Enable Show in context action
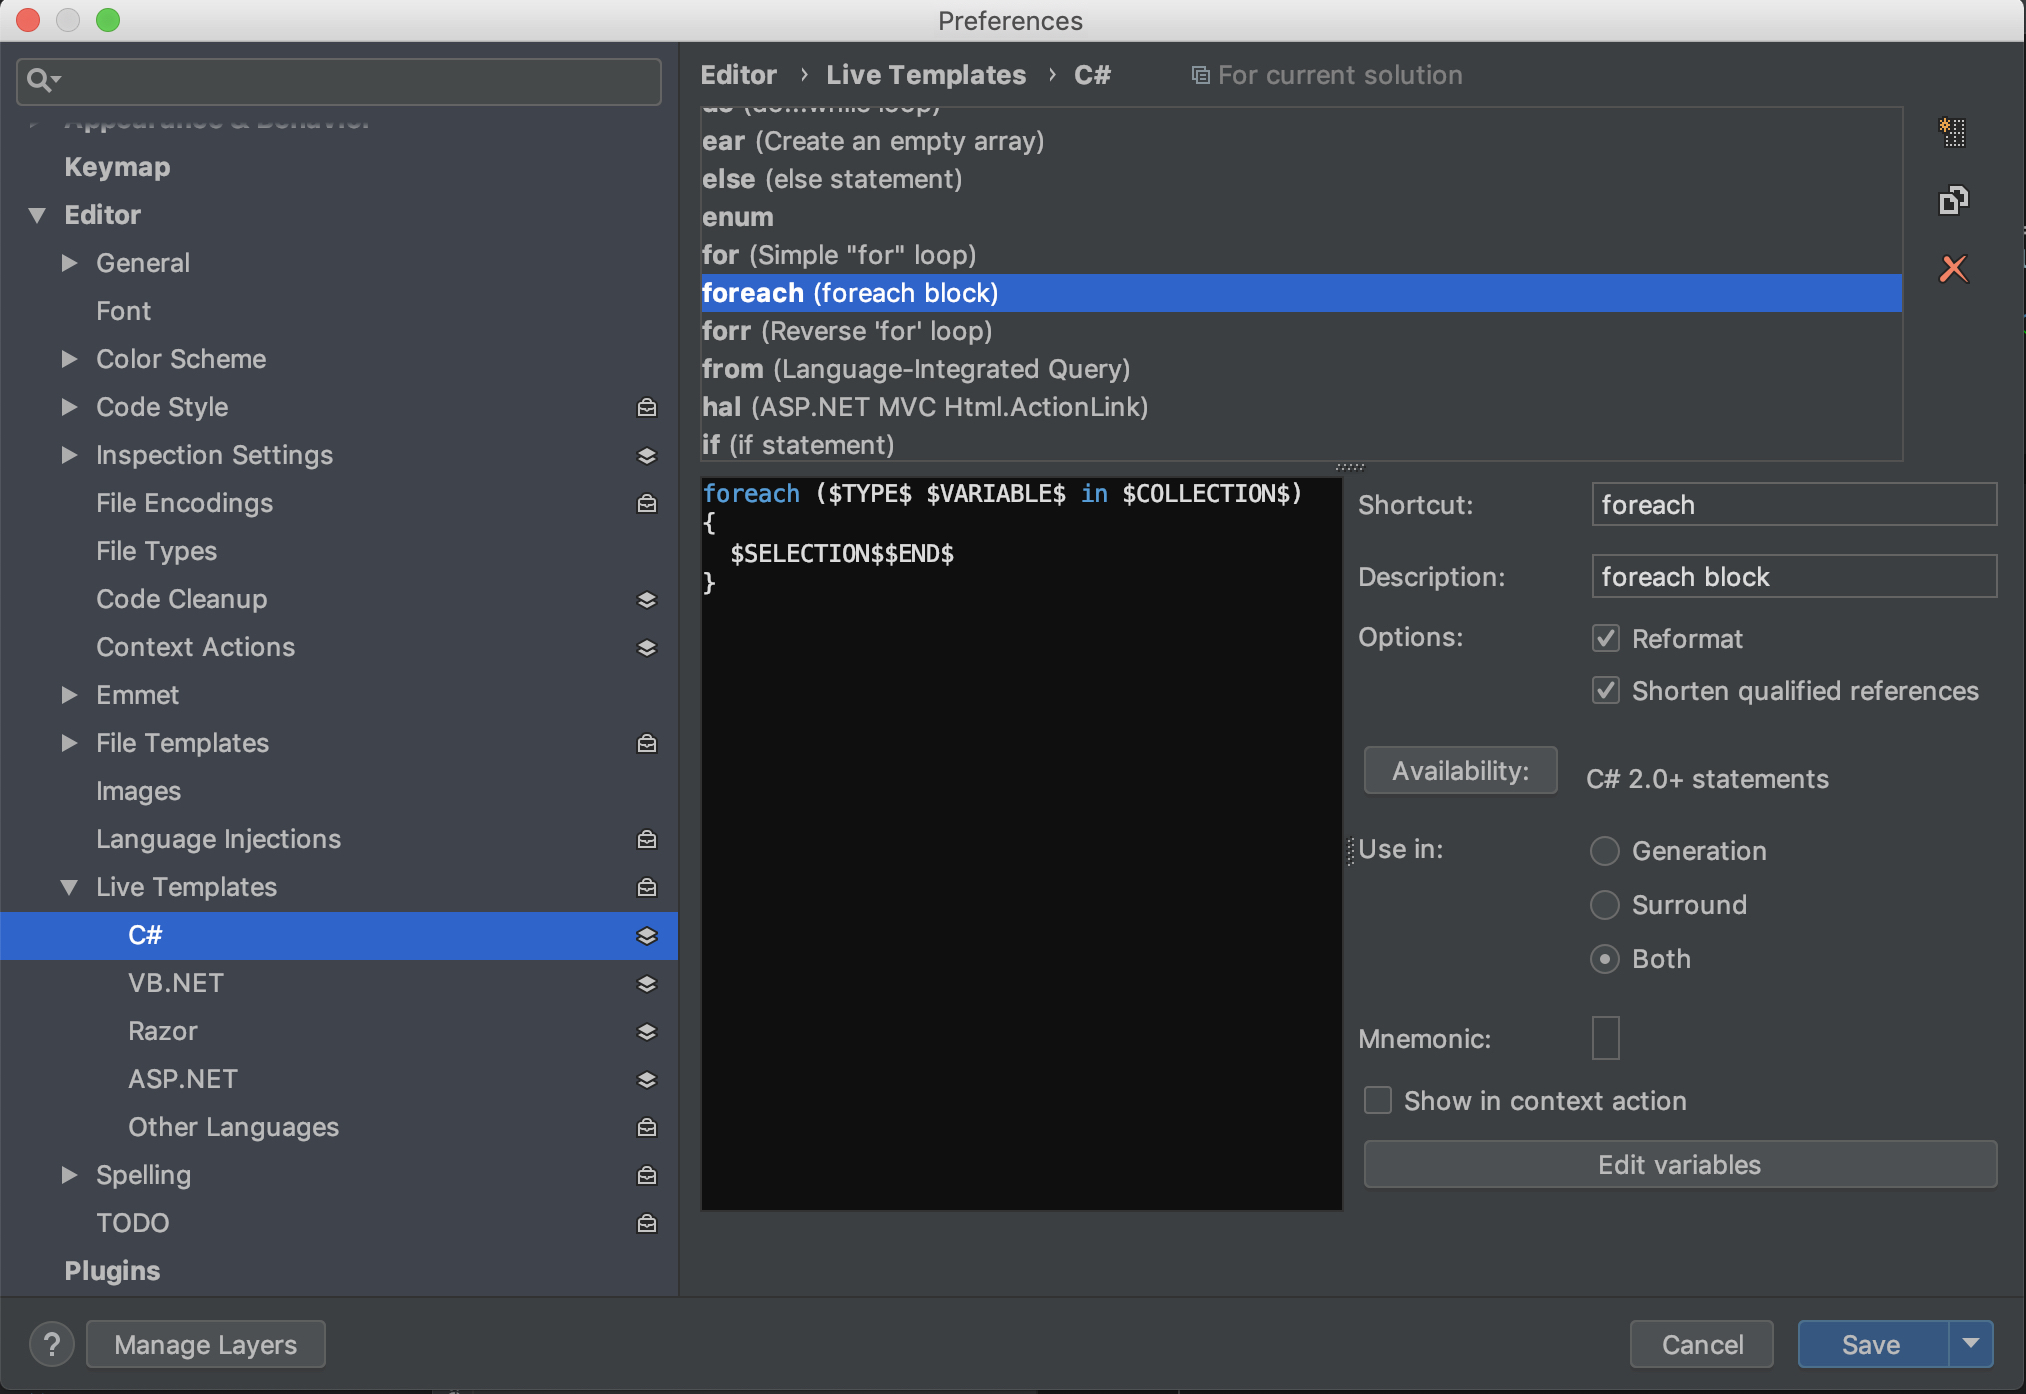Viewport: 2026px width, 1394px height. coord(1378,1100)
